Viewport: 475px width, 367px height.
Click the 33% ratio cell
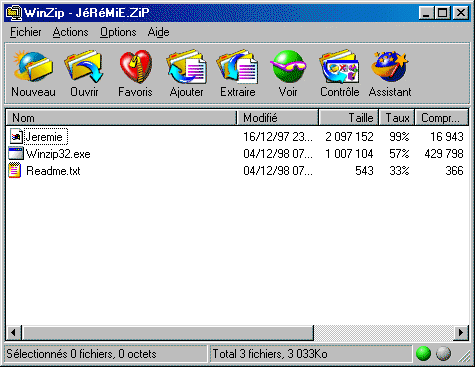click(399, 171)
